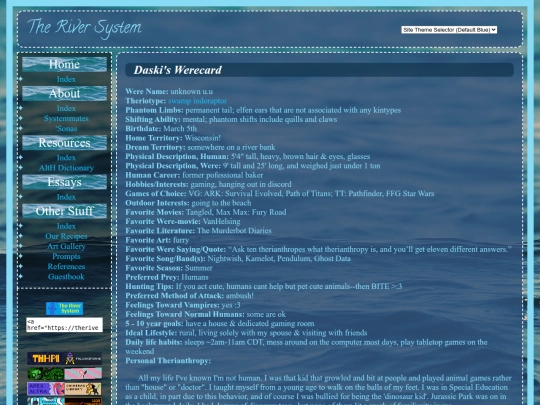540x405 pixels.
Task: Click the text 'Favorite Were-movie: VanHelsing'
Action: tap(183, 221)
